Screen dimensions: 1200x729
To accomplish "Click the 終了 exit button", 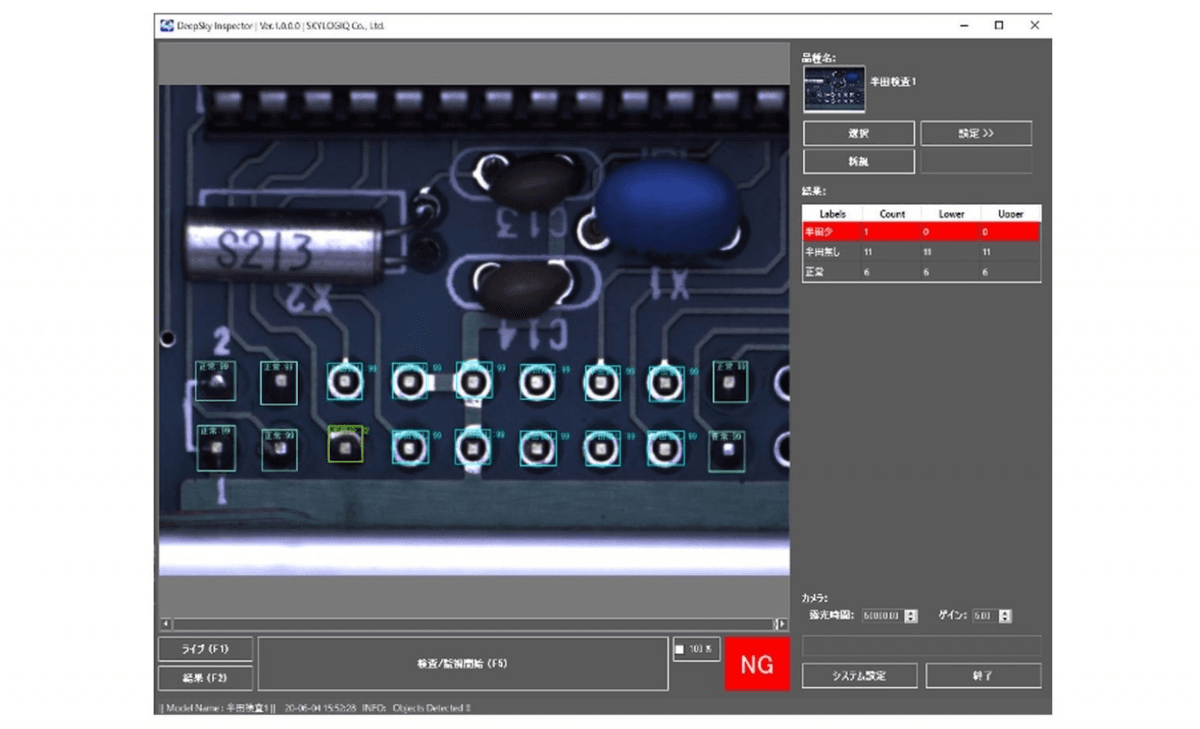I will [x=983, y=675].
